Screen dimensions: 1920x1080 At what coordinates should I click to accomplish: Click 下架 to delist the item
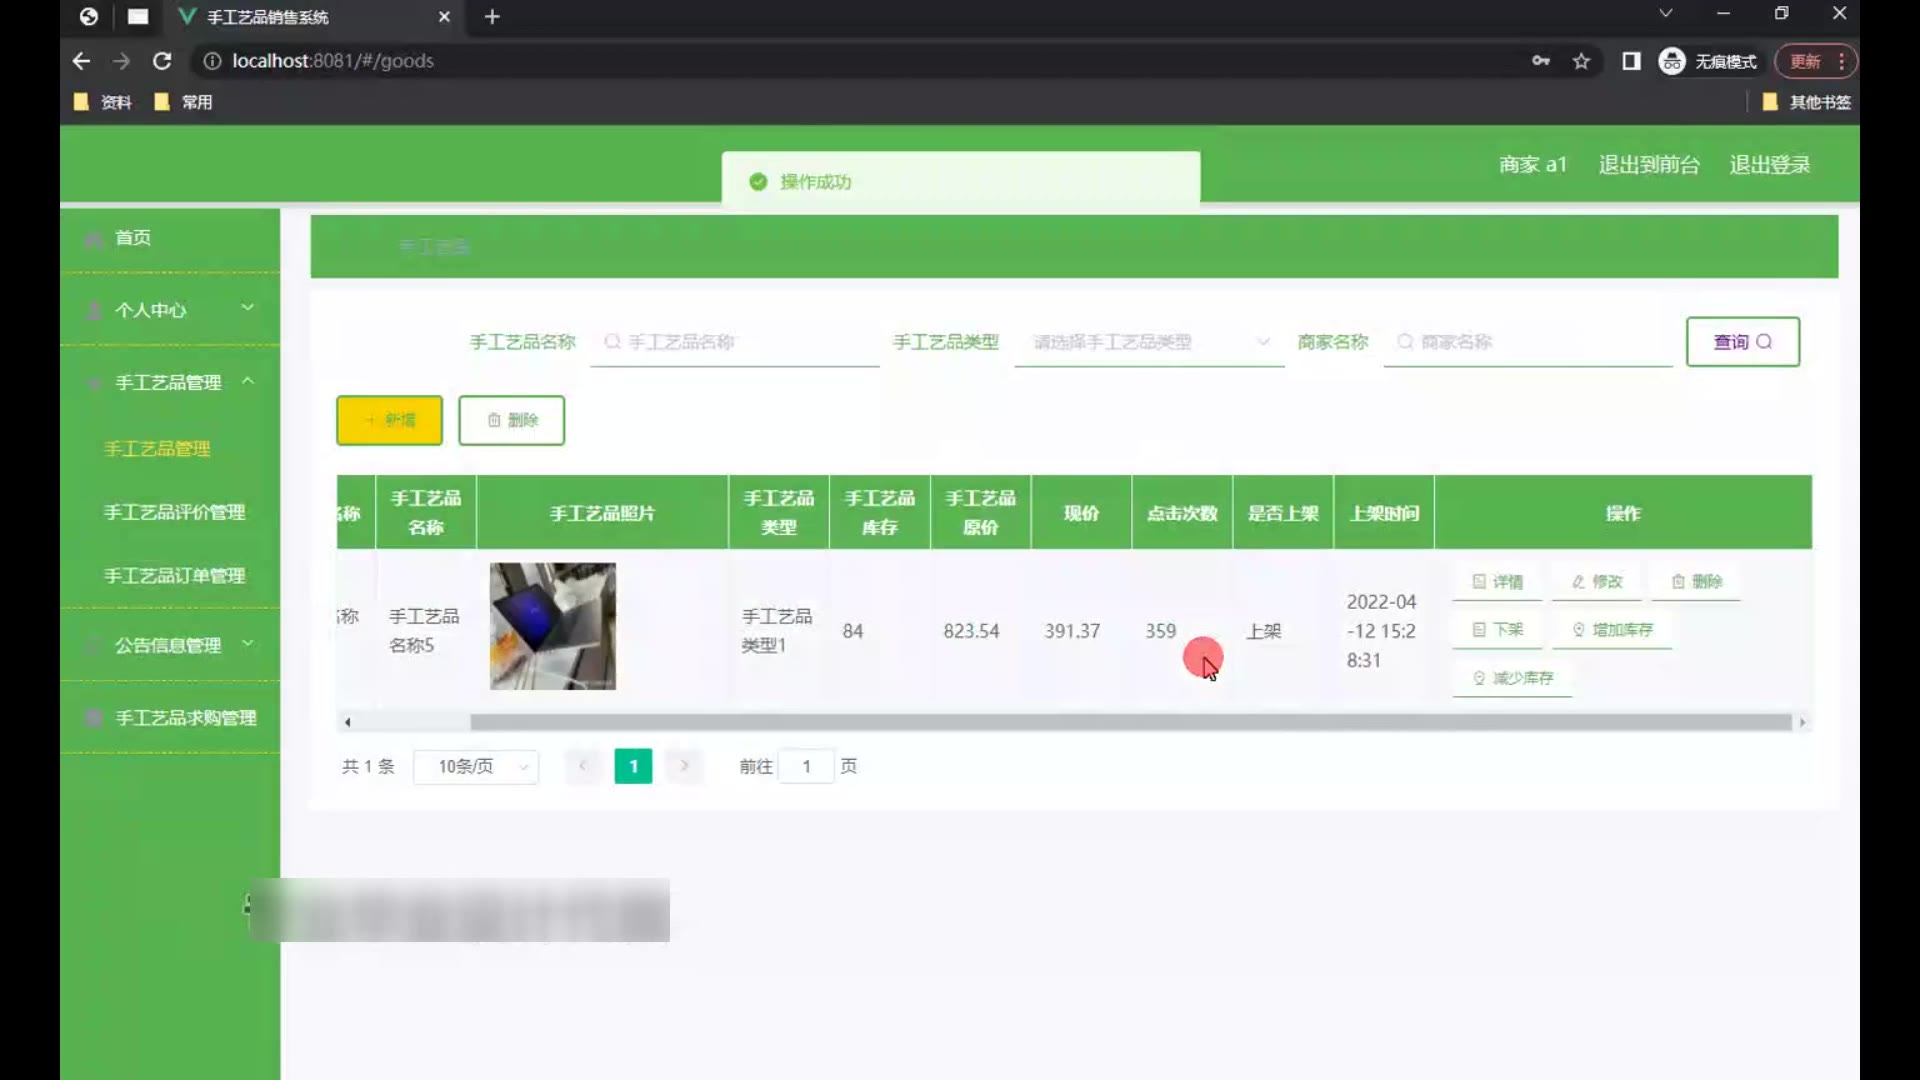(x=1497, y=630)
